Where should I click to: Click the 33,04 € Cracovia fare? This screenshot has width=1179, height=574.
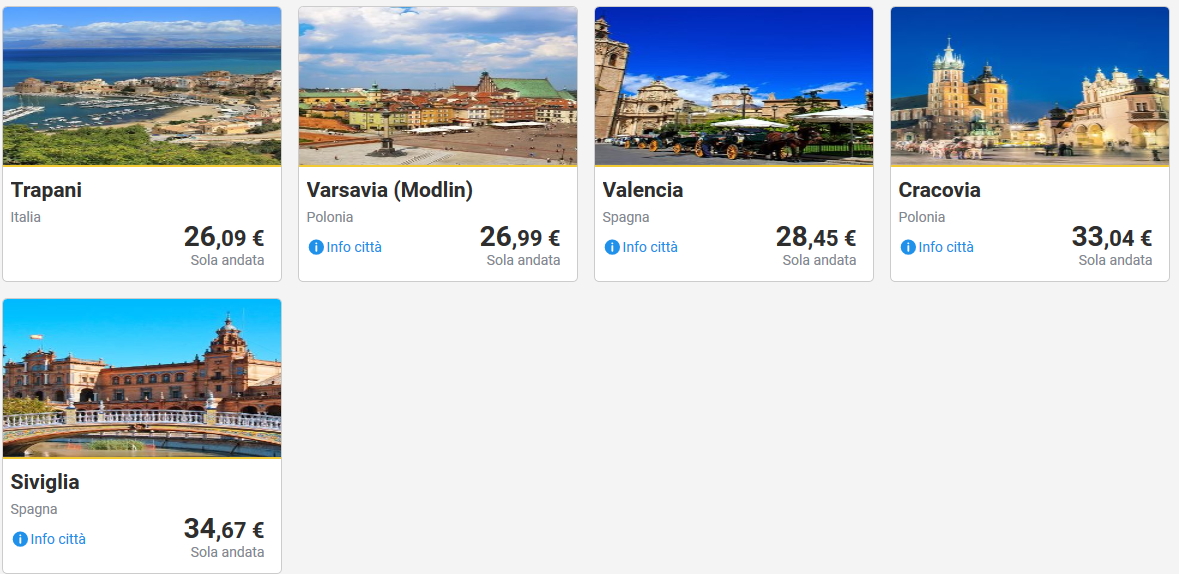point(1112,237)
